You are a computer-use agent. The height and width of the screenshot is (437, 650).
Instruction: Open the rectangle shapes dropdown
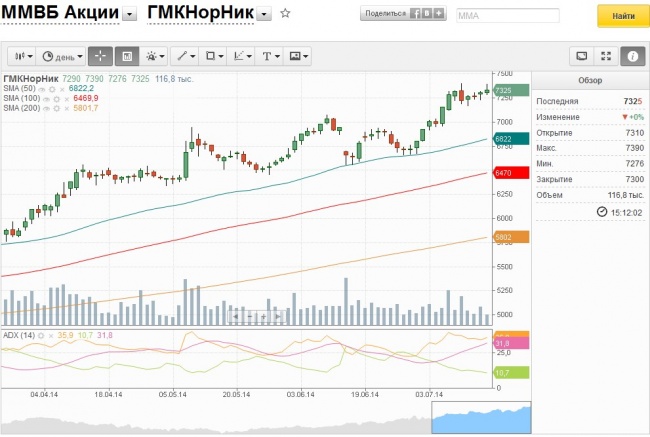[x=213, y=56]
